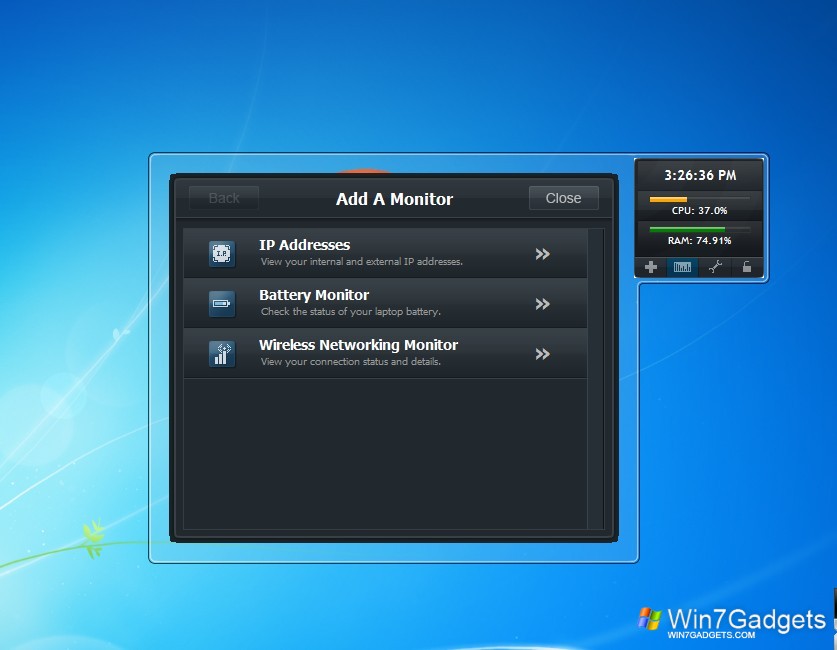Image resolution: width=837 pixels, height=650 pixels.
Task: Click 'Check the status of your laptop battery.'
Action: (351, 312)
